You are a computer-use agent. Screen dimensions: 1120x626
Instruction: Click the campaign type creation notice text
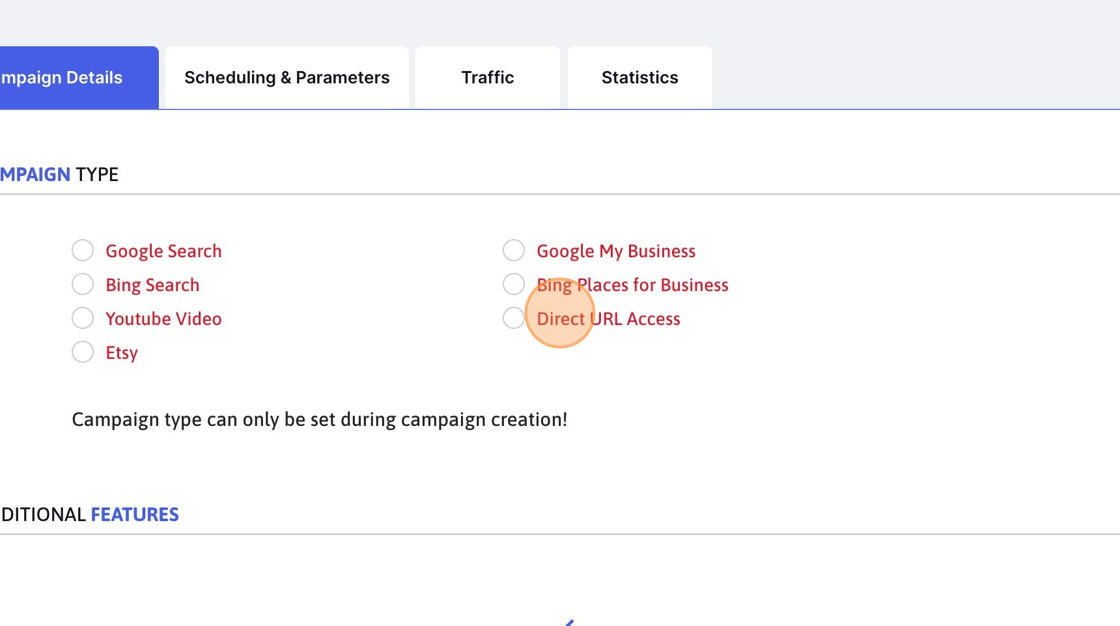319,419
